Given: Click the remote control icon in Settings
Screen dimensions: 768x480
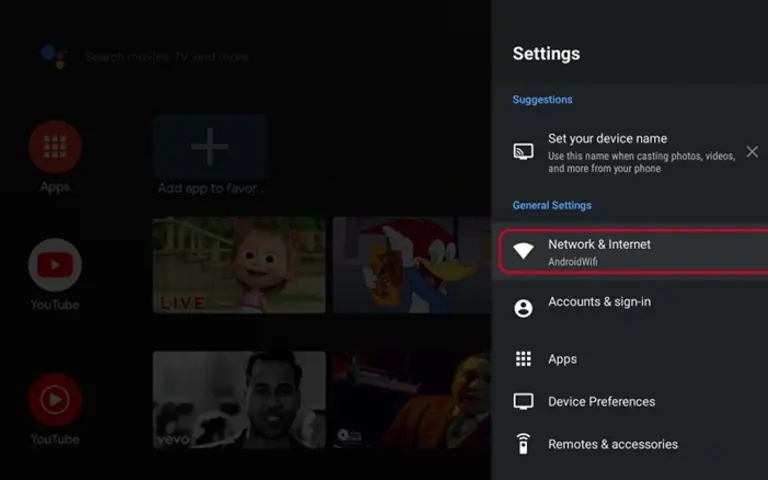Looking at the screenshot, I should (523, 444).
